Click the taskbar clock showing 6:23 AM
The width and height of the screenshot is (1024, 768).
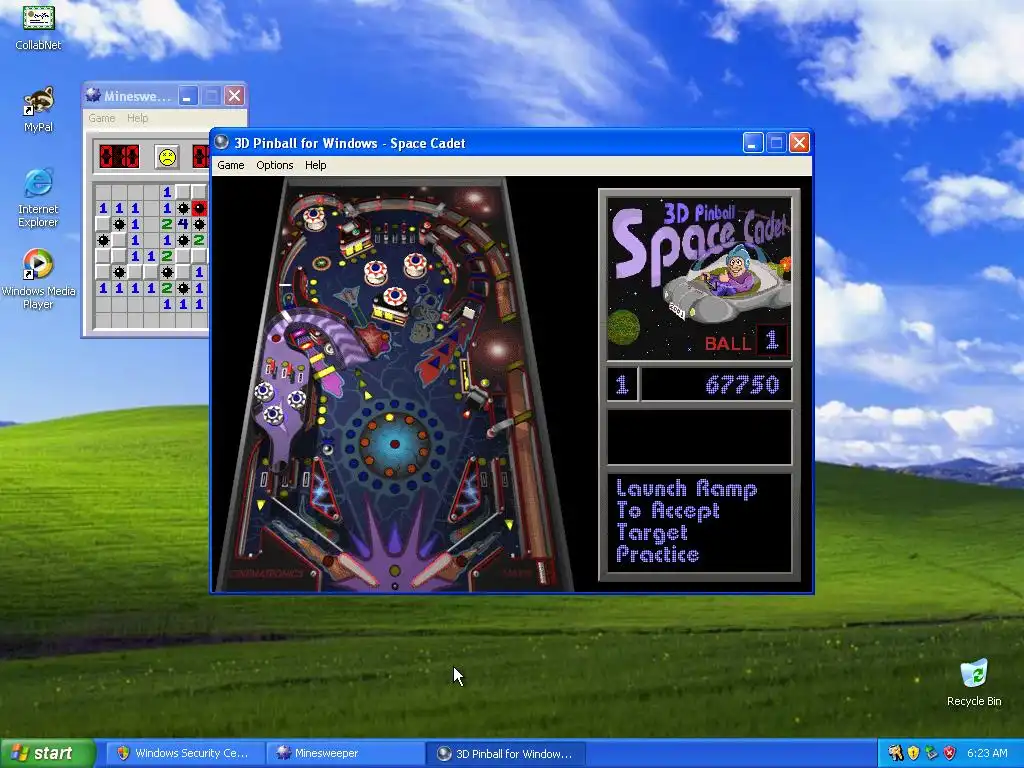(x=987, y=753)
